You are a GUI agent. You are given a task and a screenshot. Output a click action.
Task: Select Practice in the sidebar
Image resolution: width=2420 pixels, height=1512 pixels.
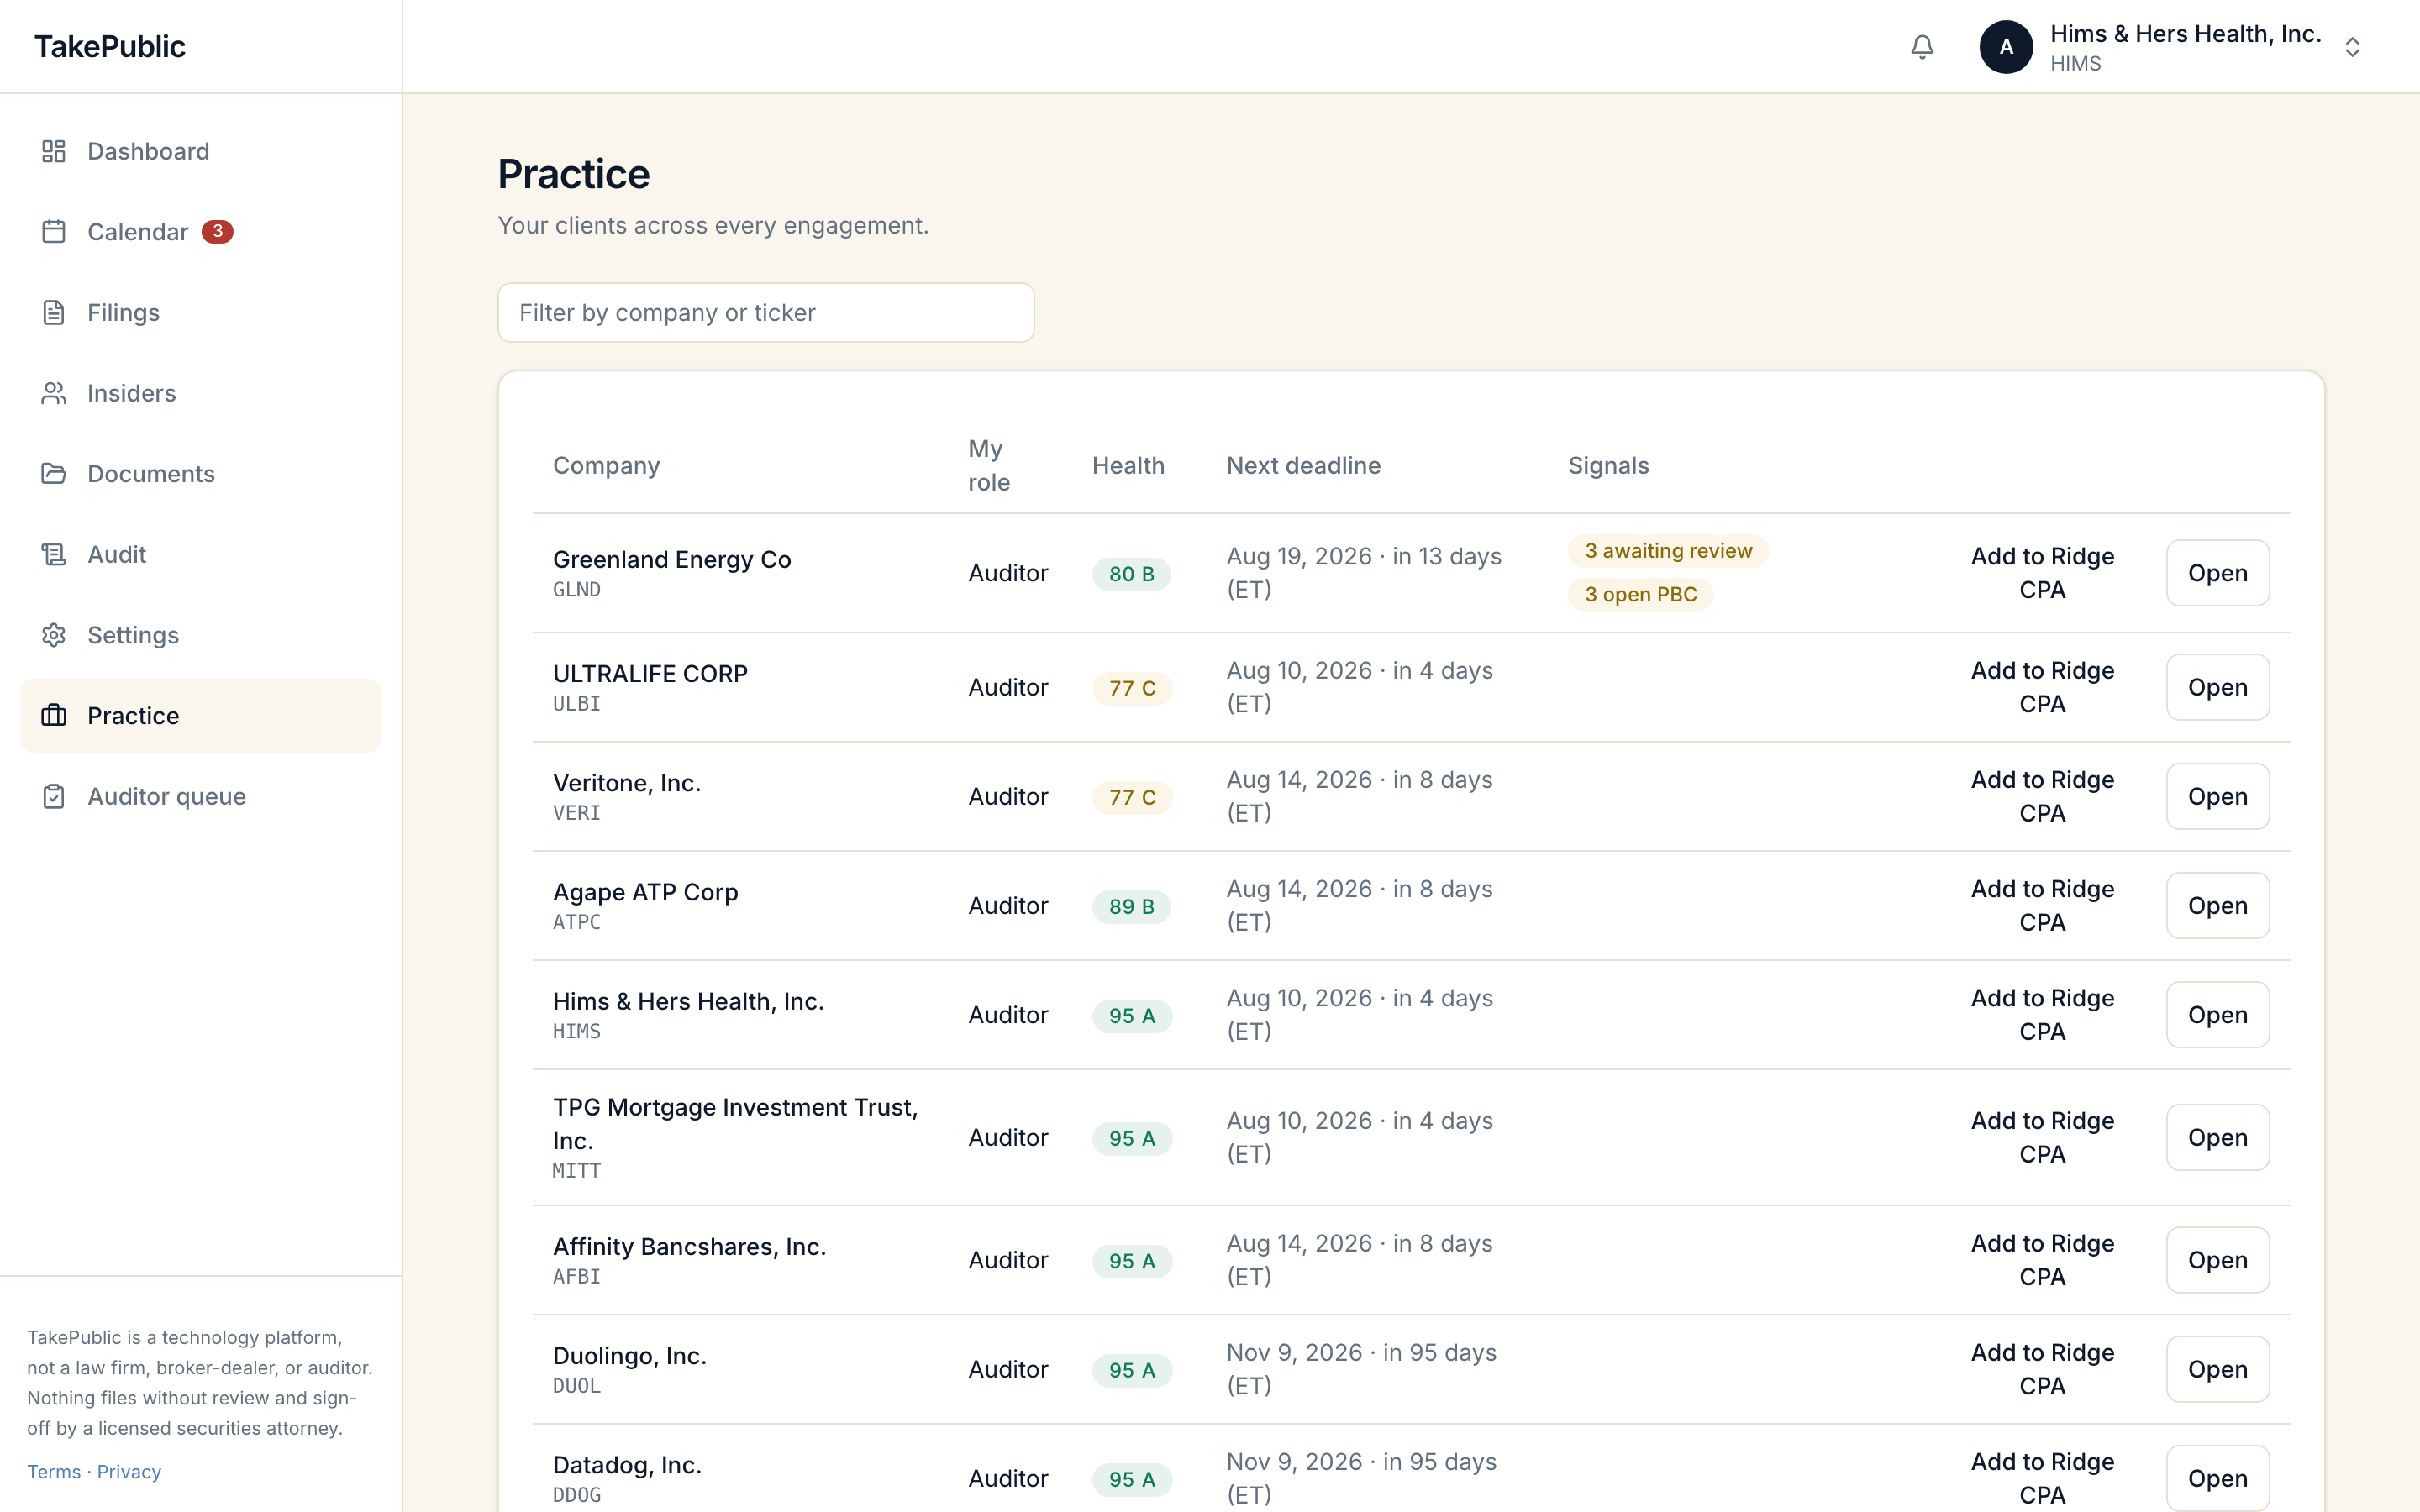[x=201, y=716]
